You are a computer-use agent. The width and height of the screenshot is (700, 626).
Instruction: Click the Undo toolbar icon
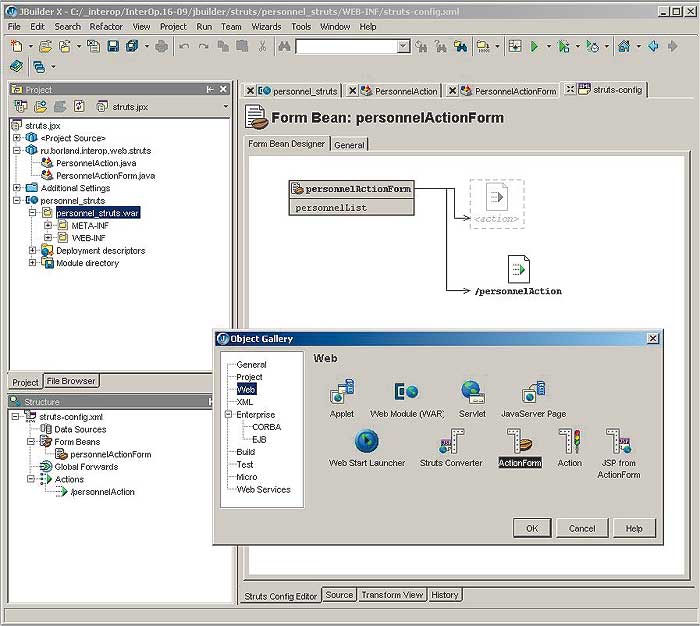pos(184,46)
